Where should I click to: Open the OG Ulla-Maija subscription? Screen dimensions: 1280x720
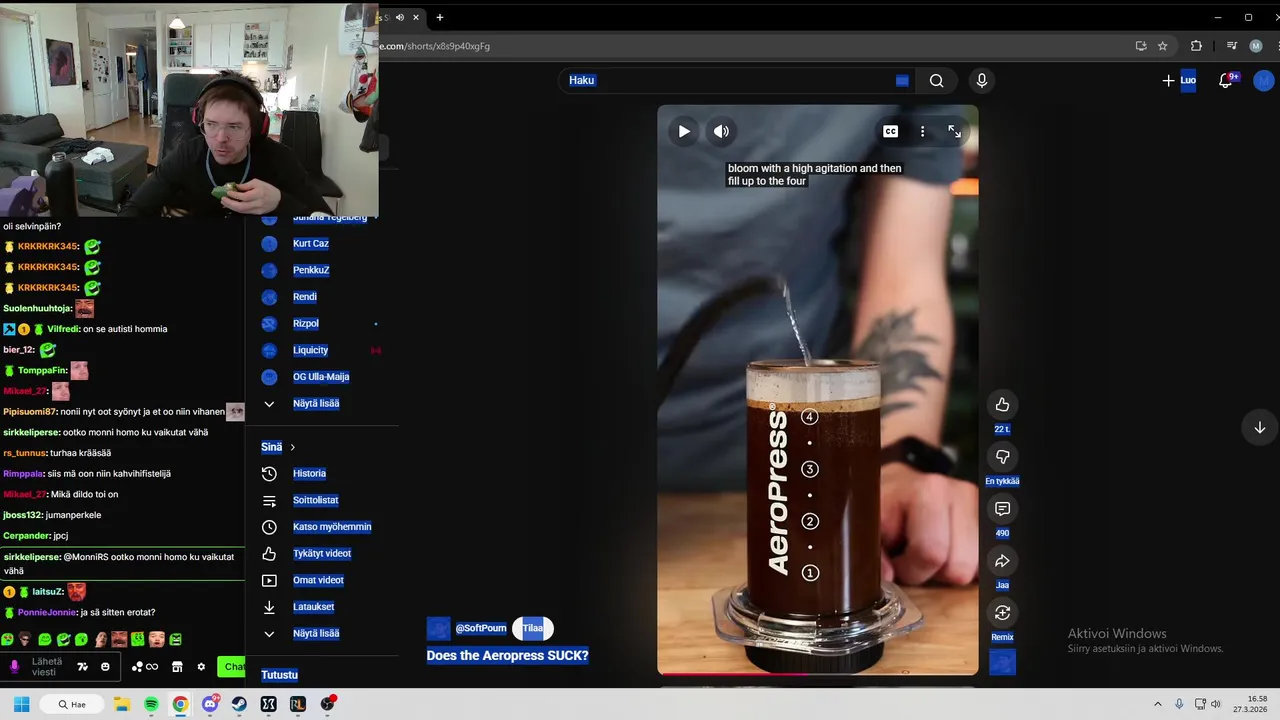(x=321, y=377)
